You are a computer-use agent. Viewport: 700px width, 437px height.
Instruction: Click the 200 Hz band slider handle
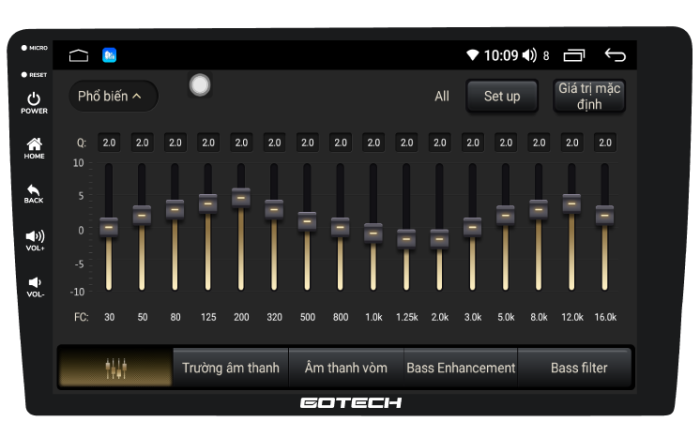pos(241,197)
